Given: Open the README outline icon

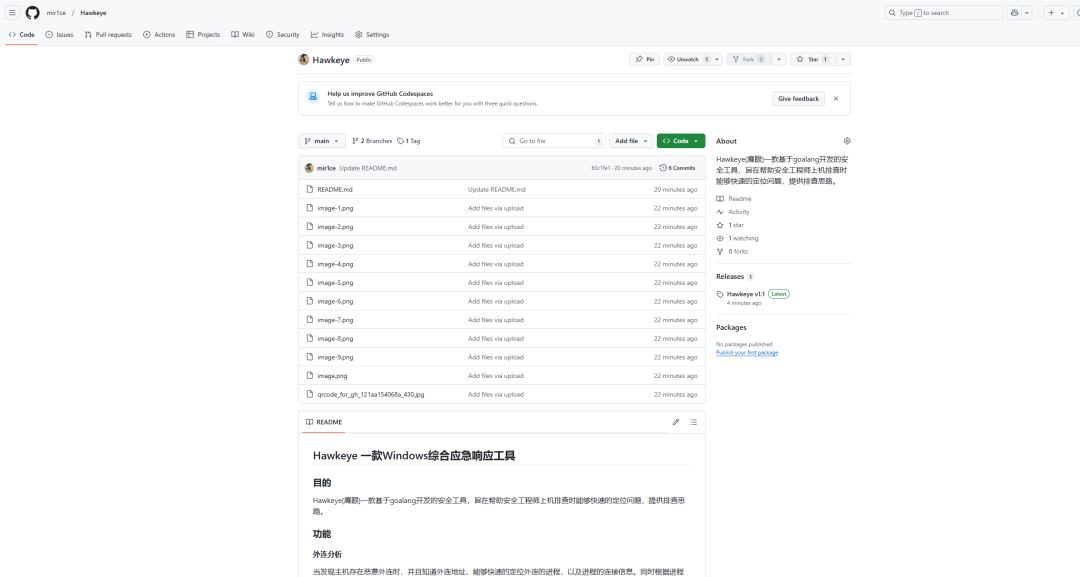Looking at the screenshot, I should pos(694,422).
